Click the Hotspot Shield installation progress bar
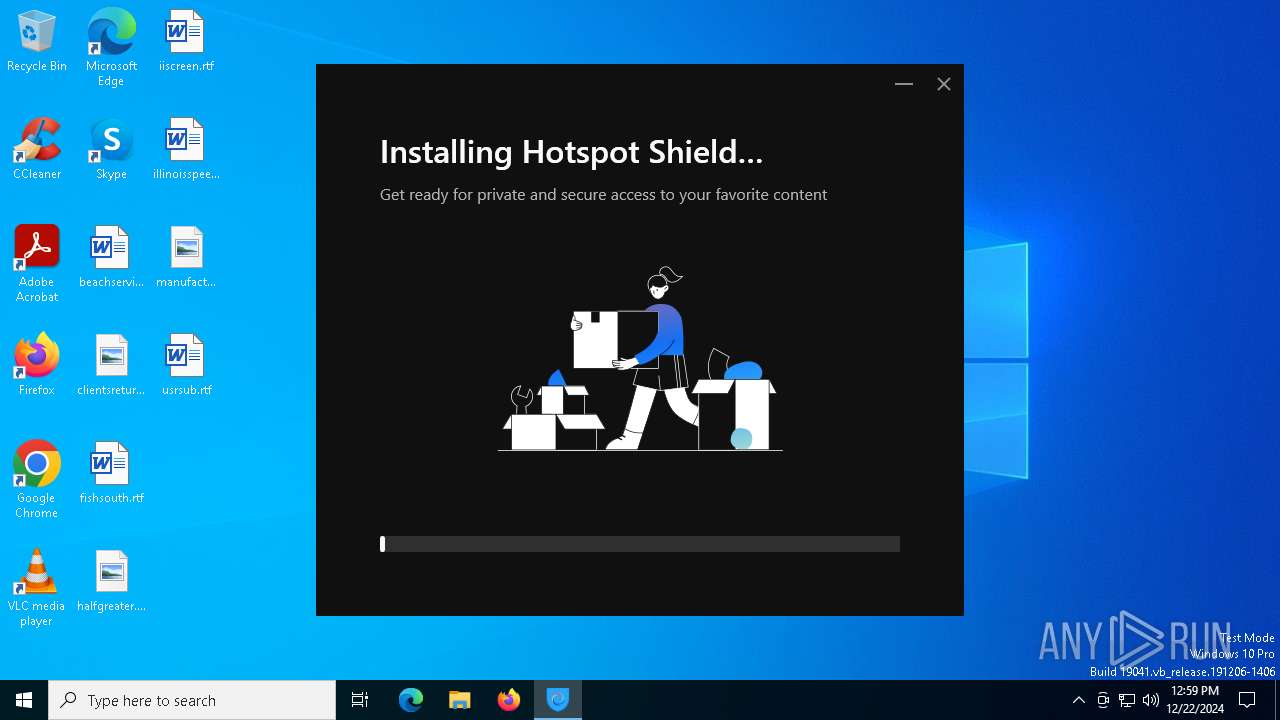The height and width of the screenshot is (720, 1280). click(x=640, y=544)
